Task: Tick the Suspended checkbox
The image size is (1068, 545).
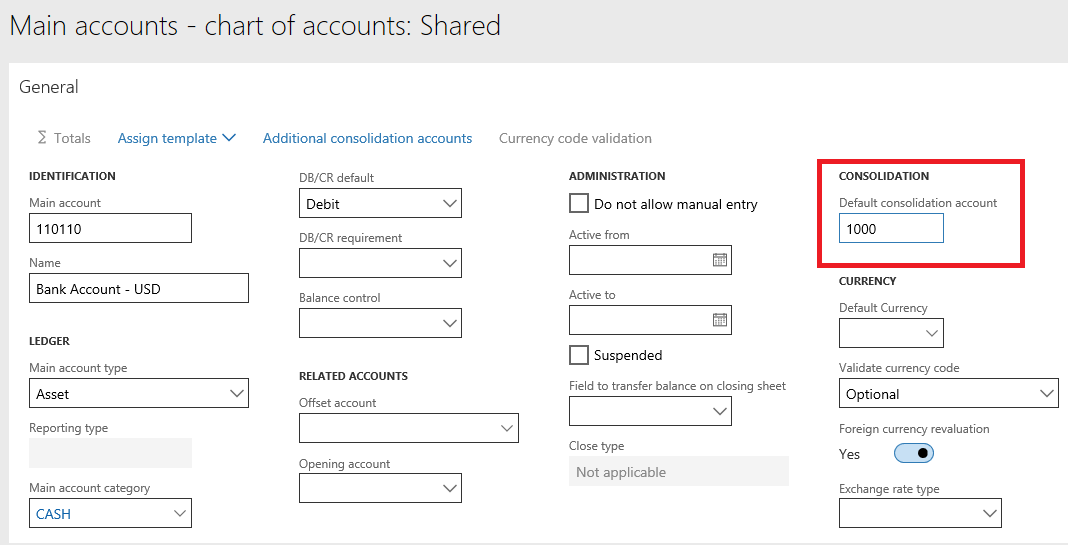Action: coord(579,355)
